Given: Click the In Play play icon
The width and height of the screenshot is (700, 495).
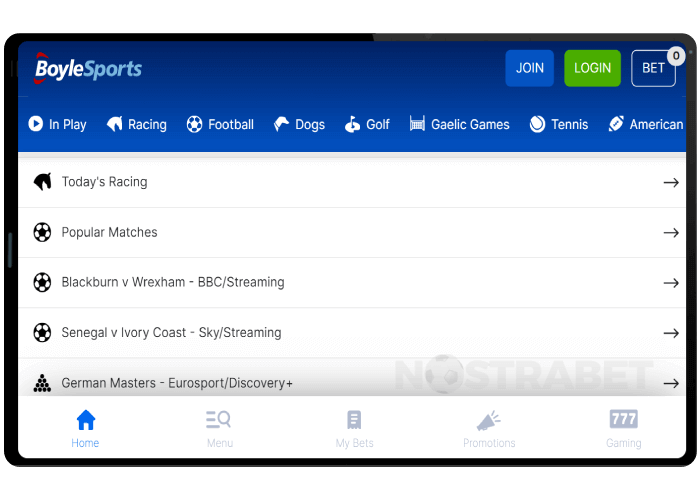Looking at the screenshot, I should (x=36, y=124).
